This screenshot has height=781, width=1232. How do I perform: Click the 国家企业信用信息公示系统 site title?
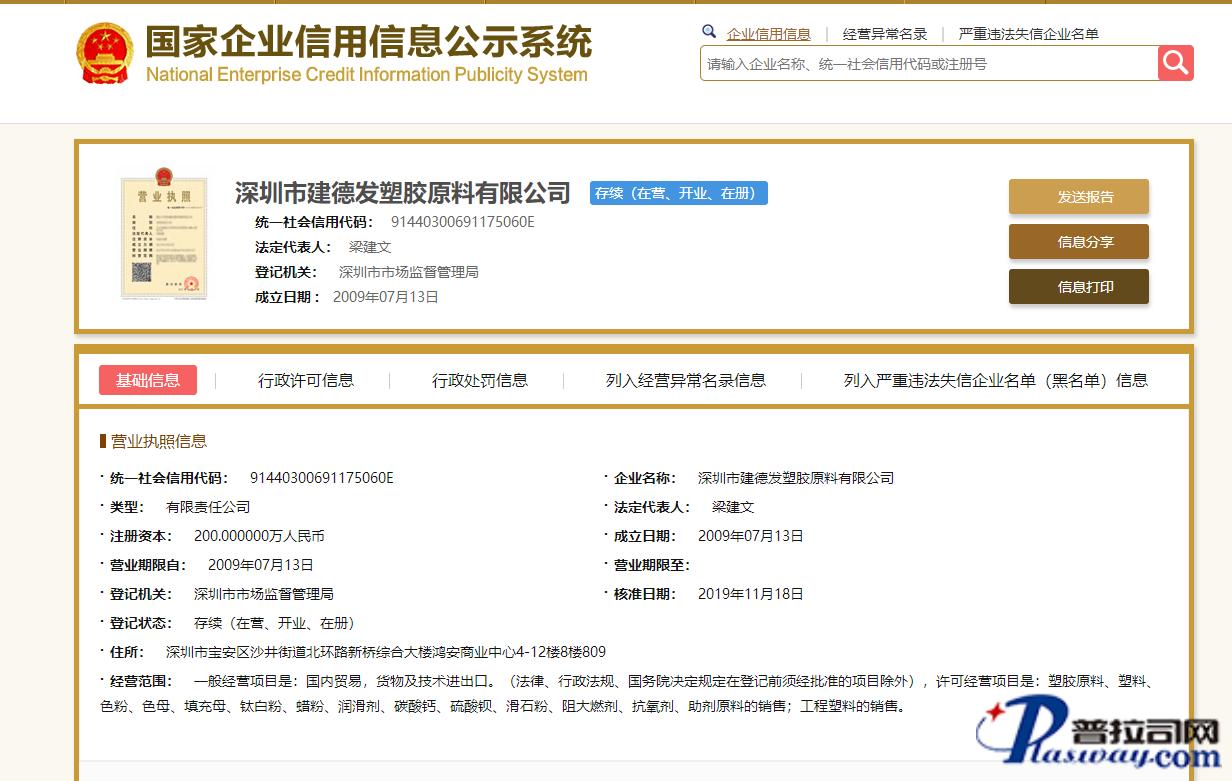[x=368, y=42]
